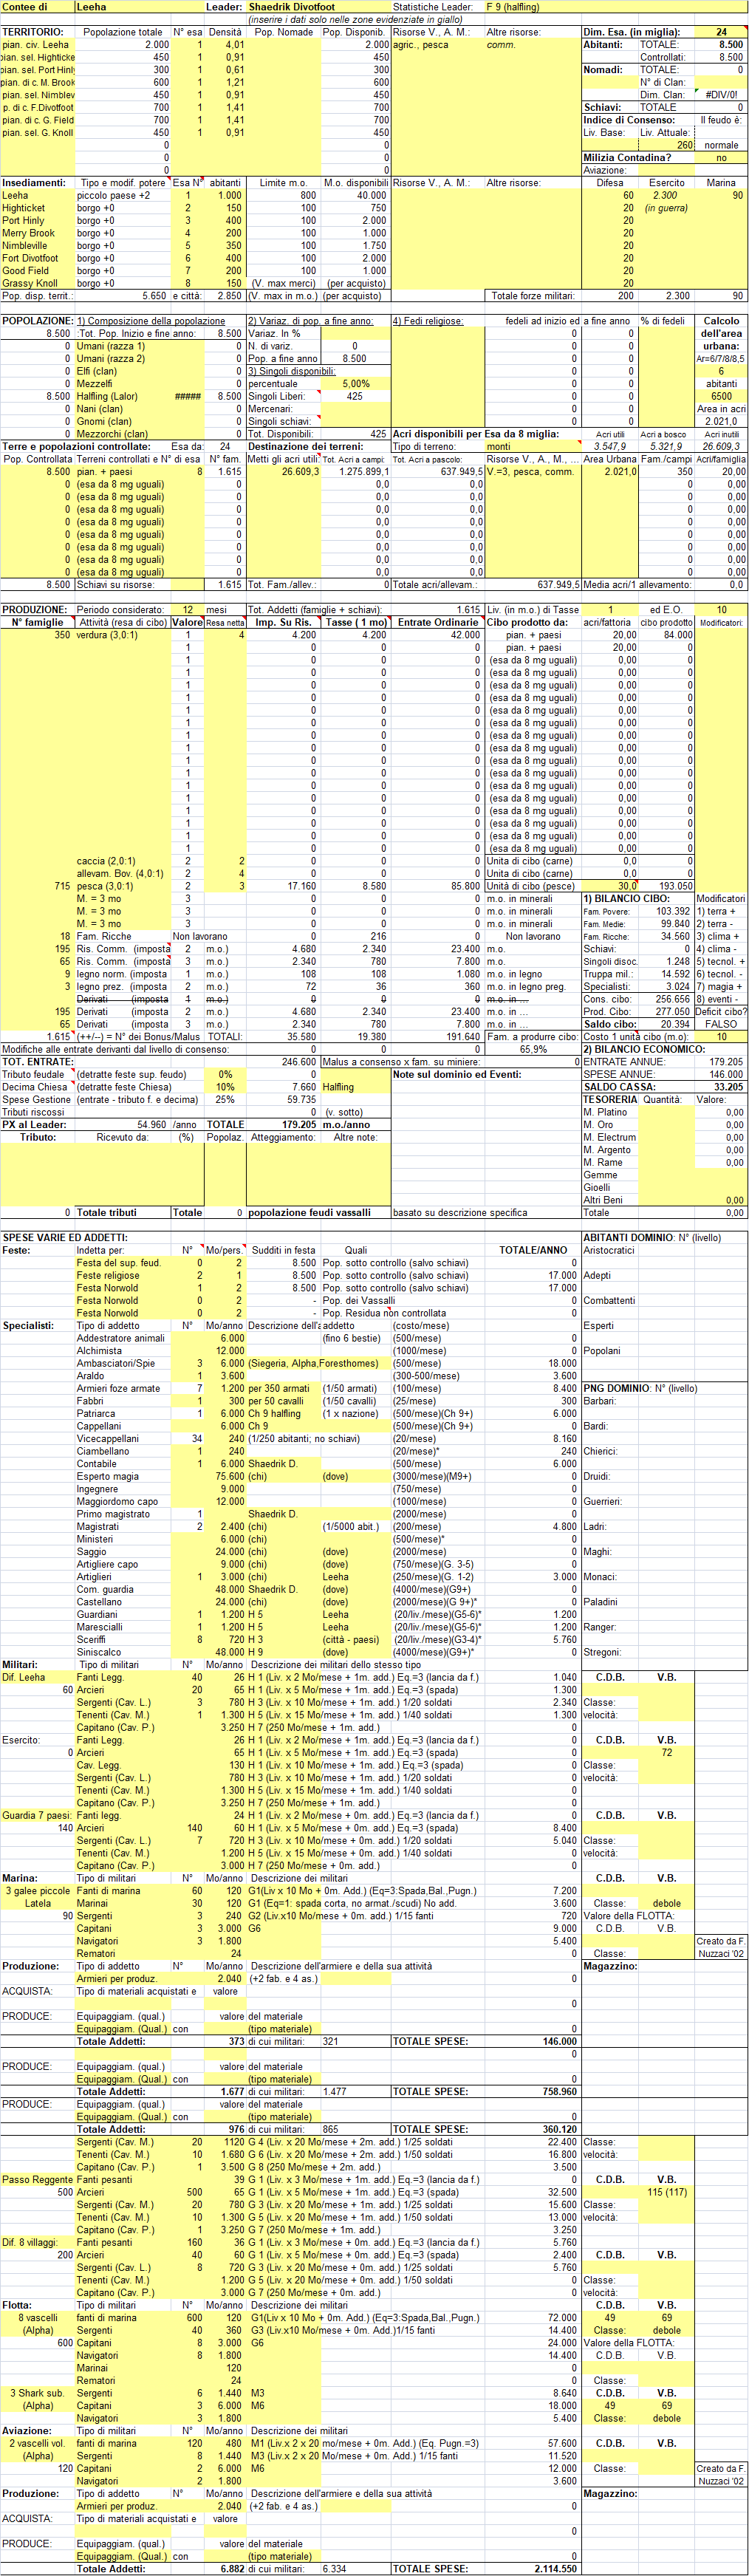Click the 'monti' terrain type cell
This screenshot has height=2576, width=749.
click(x=499, y=446)
